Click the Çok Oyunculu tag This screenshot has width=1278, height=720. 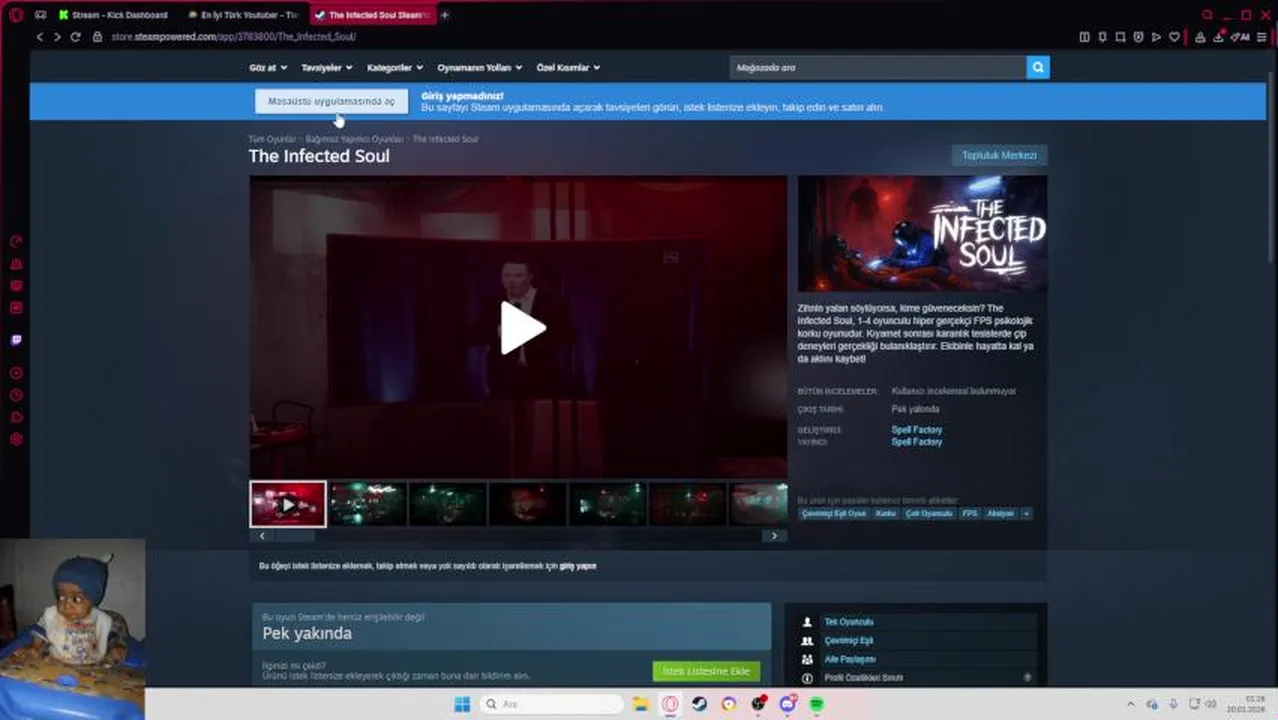(929, 513)
